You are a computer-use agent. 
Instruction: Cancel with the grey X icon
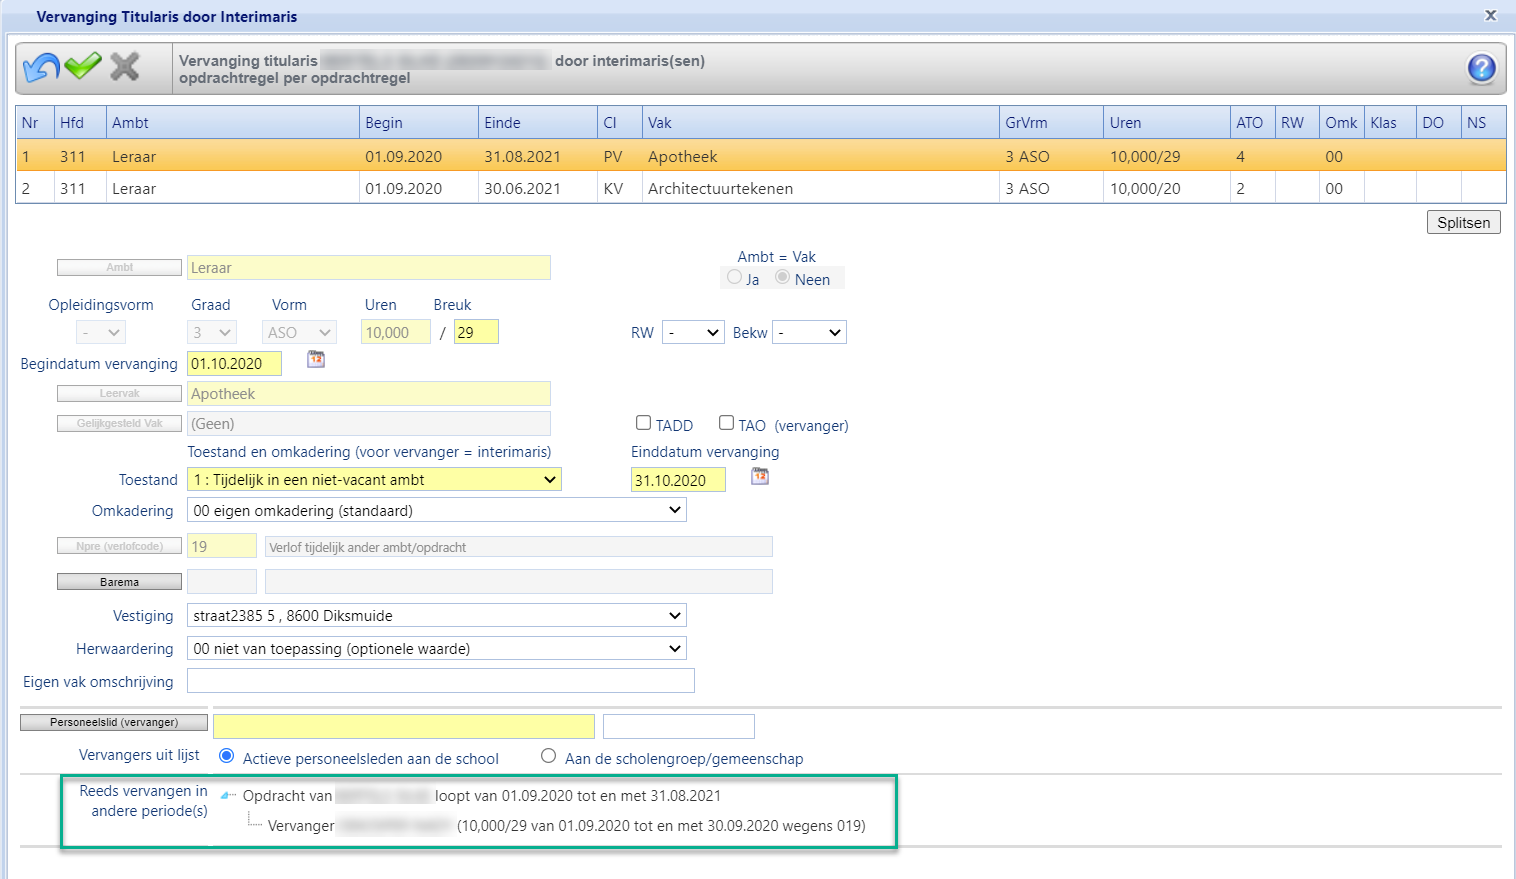pyautogui.click(x=125, y=67)
